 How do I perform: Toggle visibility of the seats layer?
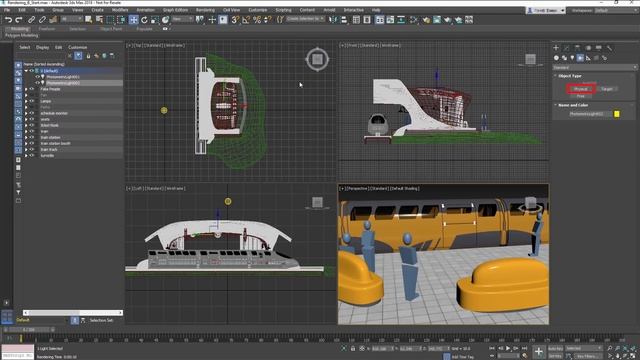pyautogui.click(x=31, y=119)
